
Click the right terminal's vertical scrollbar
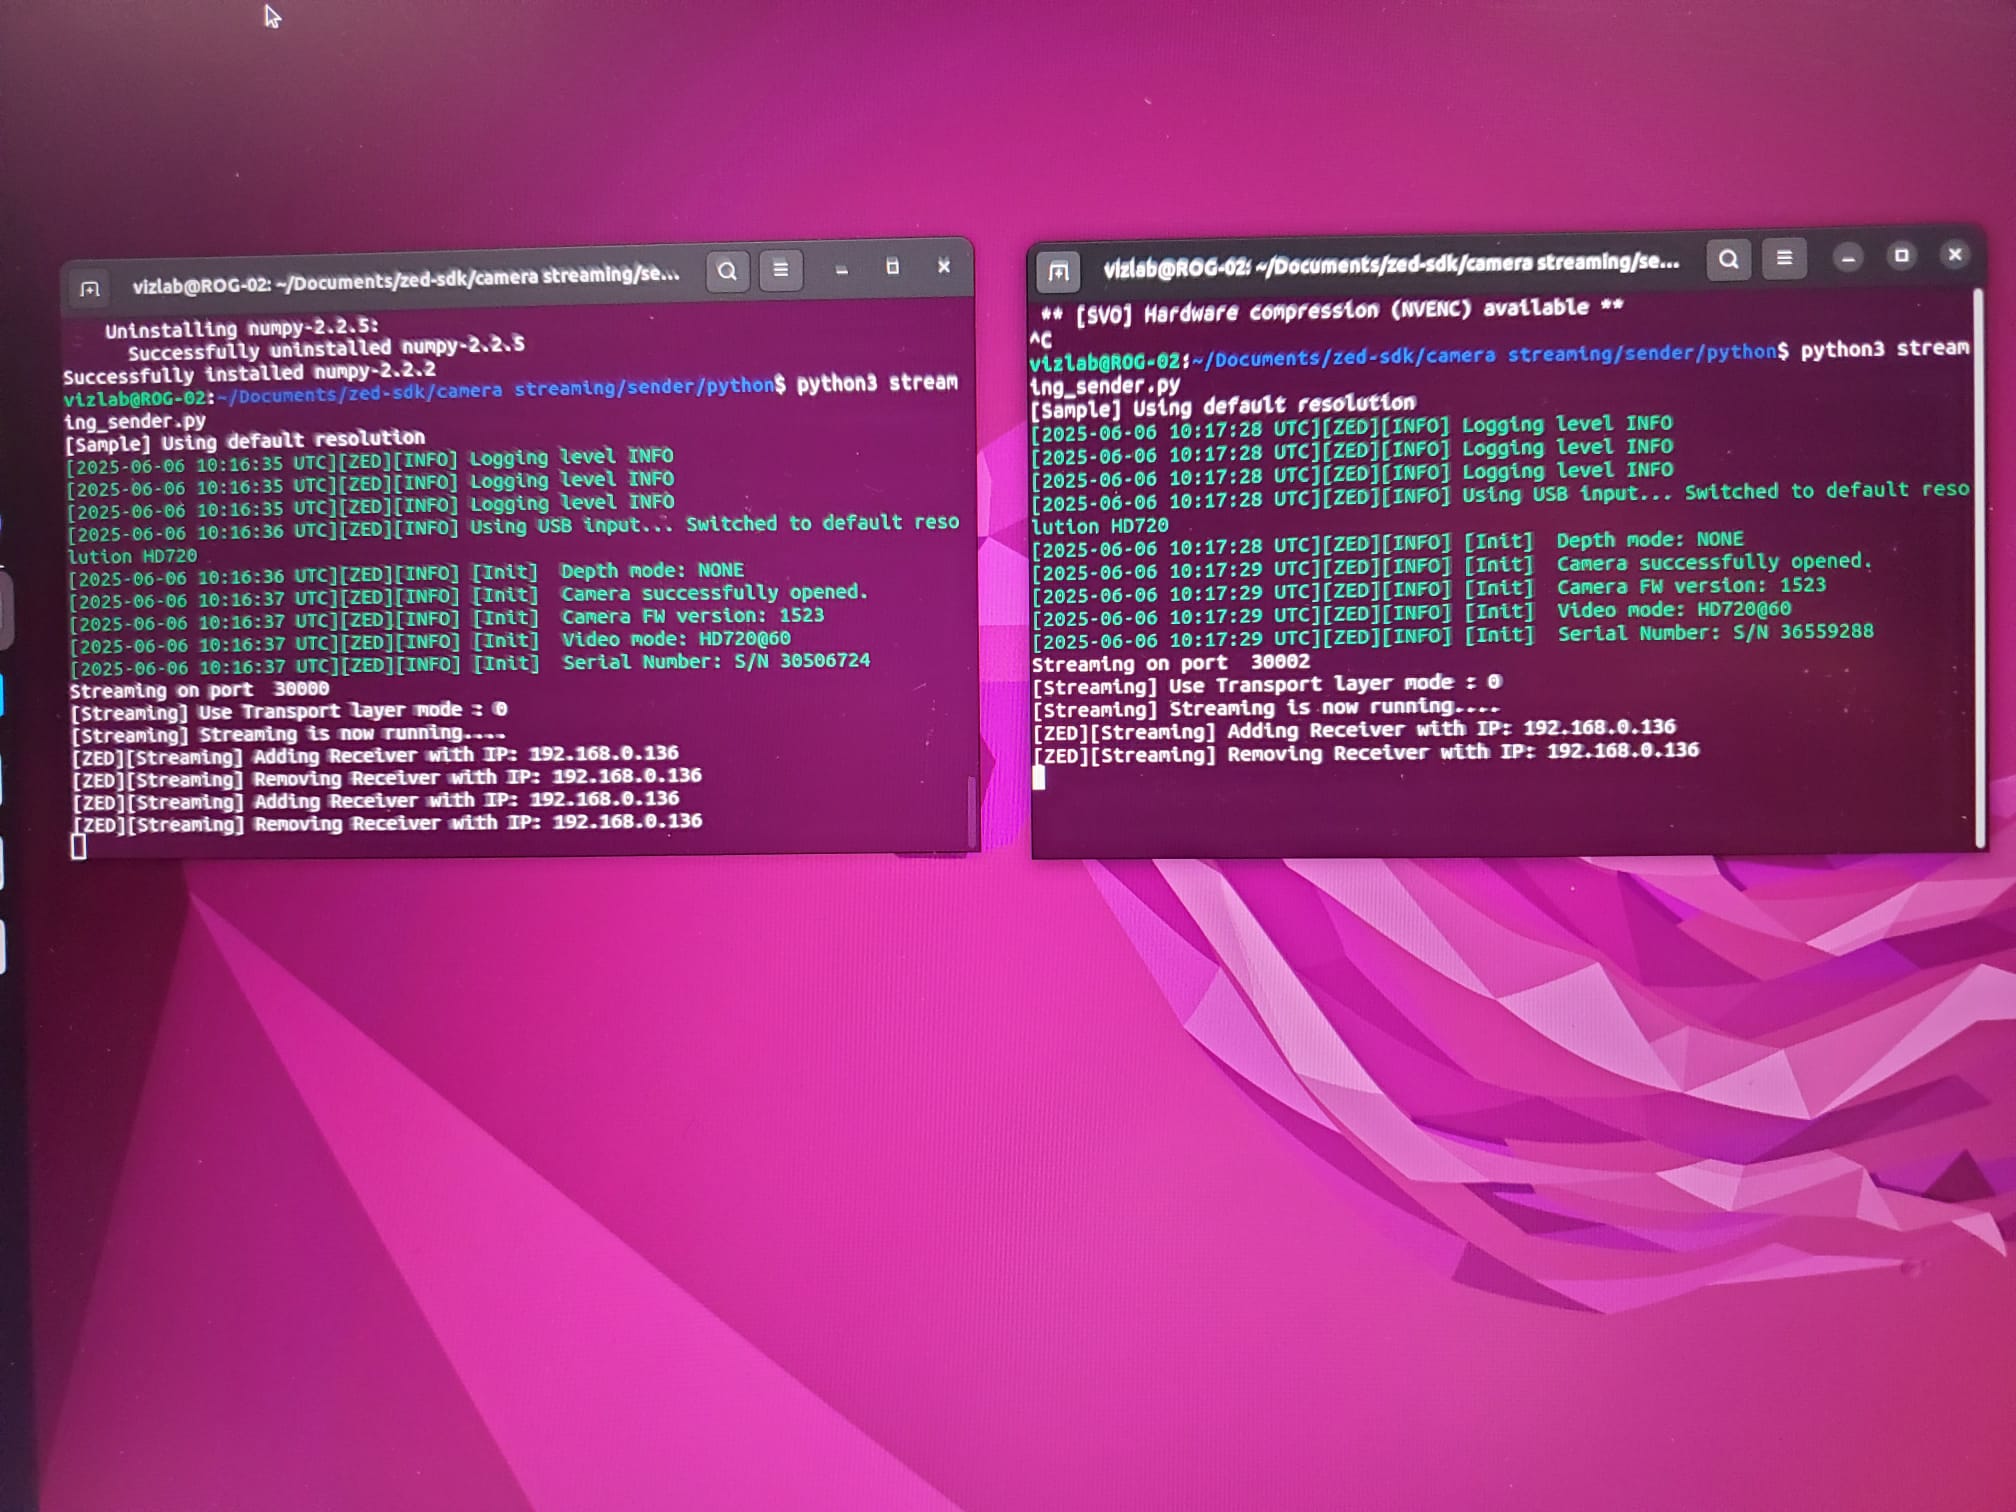(x=1979, y=568)
